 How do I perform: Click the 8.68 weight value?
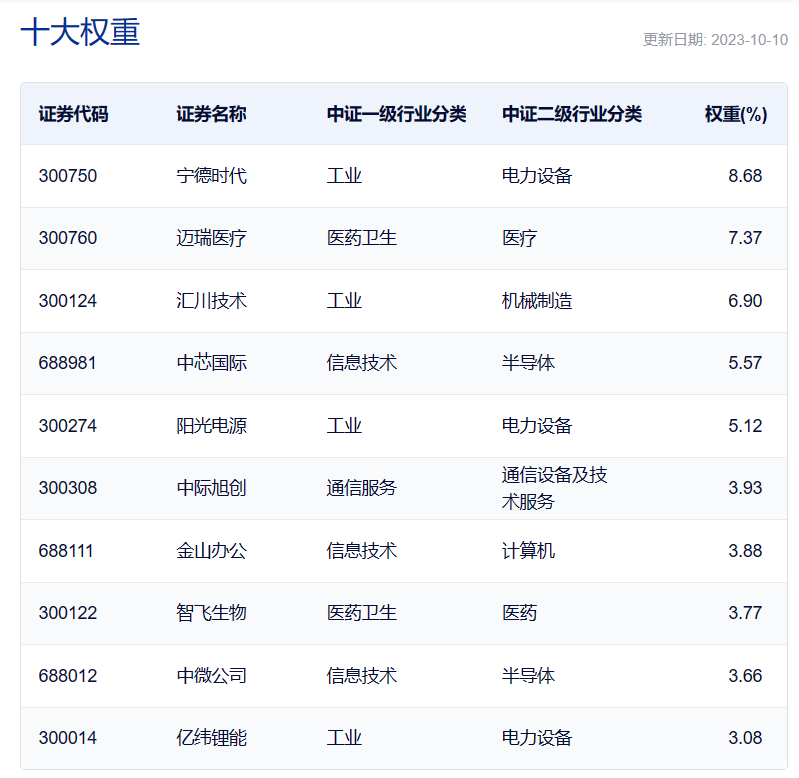click(745, 176)
